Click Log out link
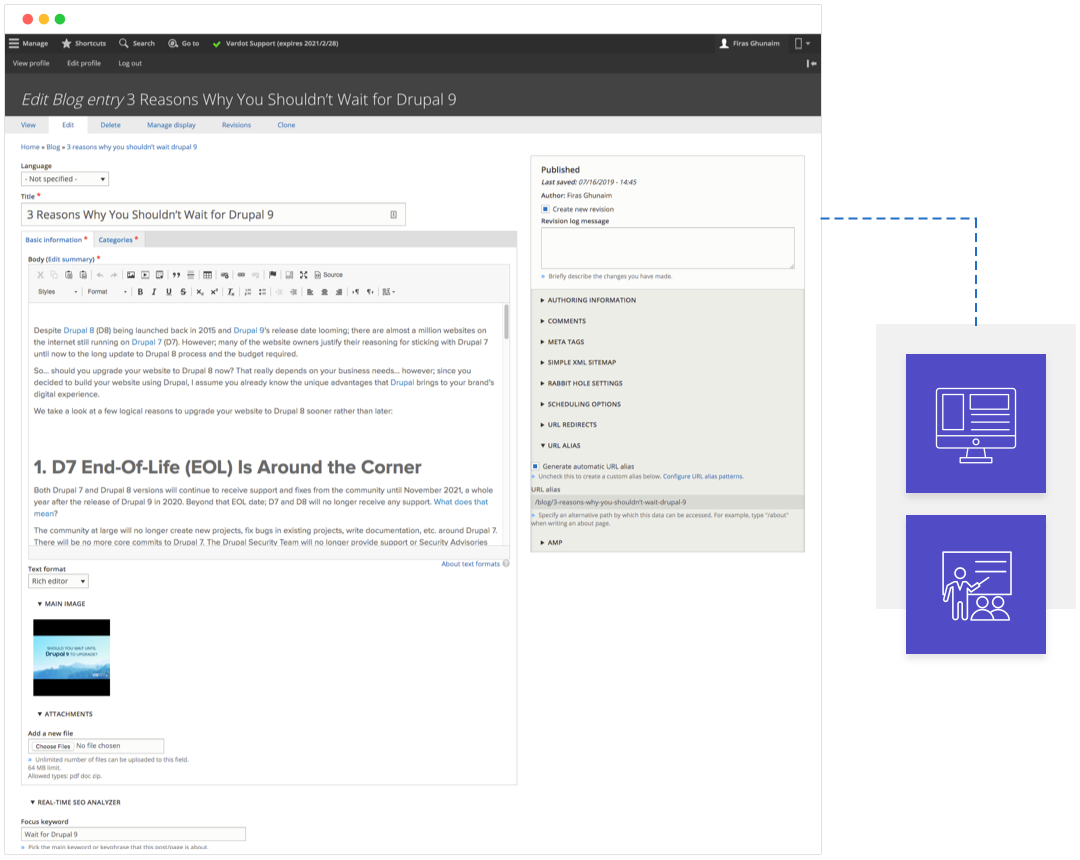This screenshot has width=1080, height=860. (x=130, y=63)
